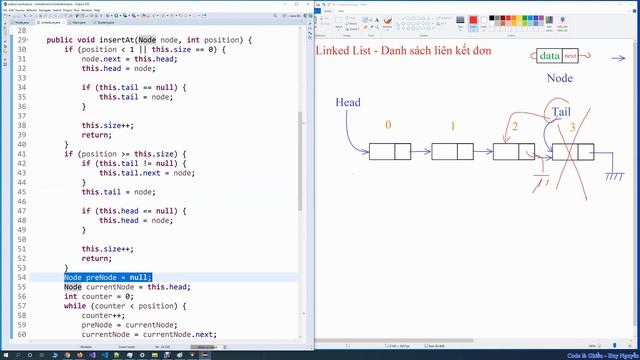Click the green Run button in Eclipse
The height and width of the screenshot is (360, 640).
click(116, 16)
